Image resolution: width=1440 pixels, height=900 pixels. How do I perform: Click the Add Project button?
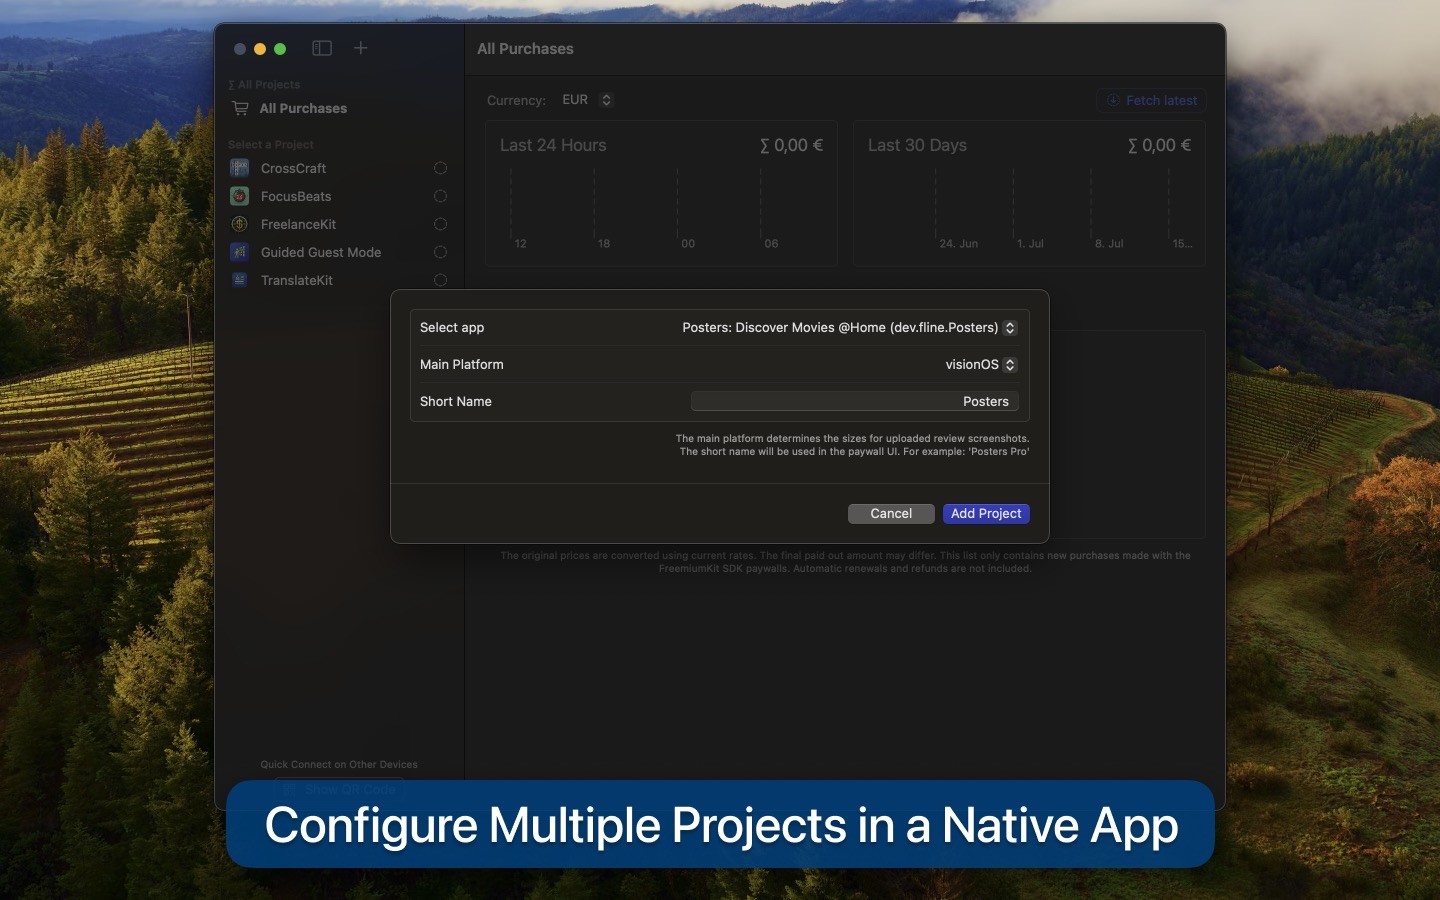coord(986,513)
